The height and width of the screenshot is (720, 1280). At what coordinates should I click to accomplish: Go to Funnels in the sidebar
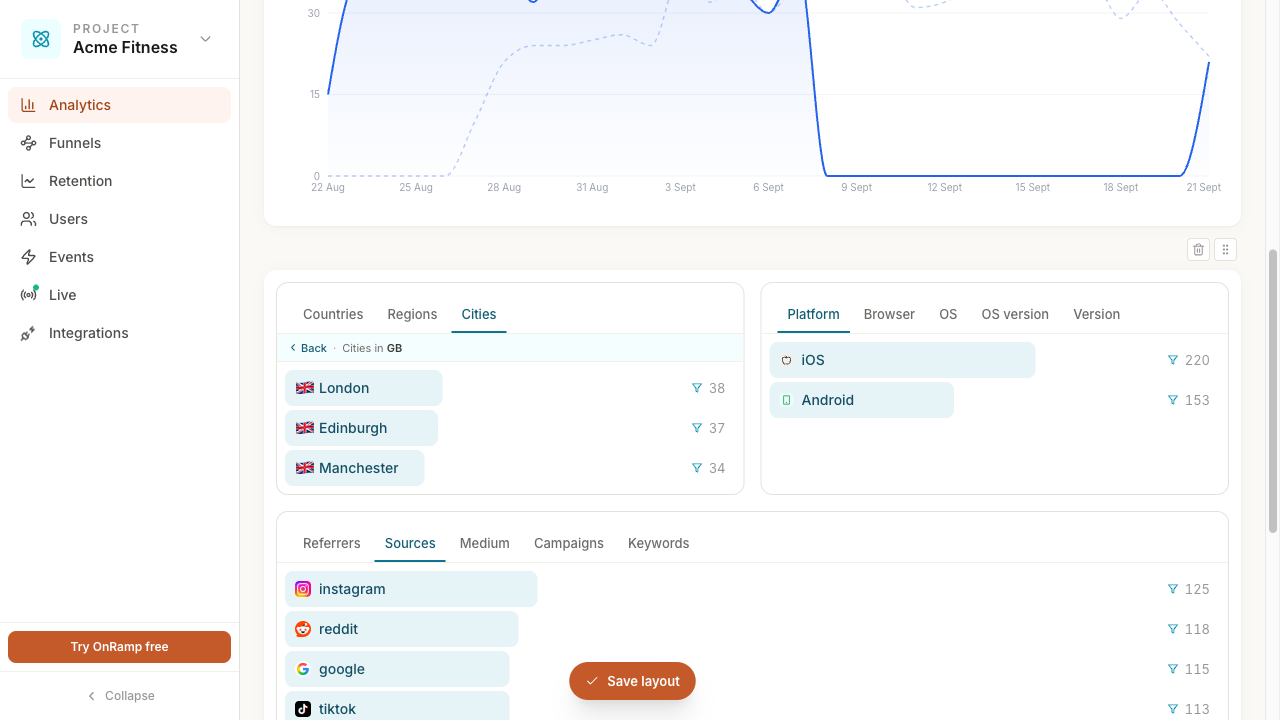[119, 143]
